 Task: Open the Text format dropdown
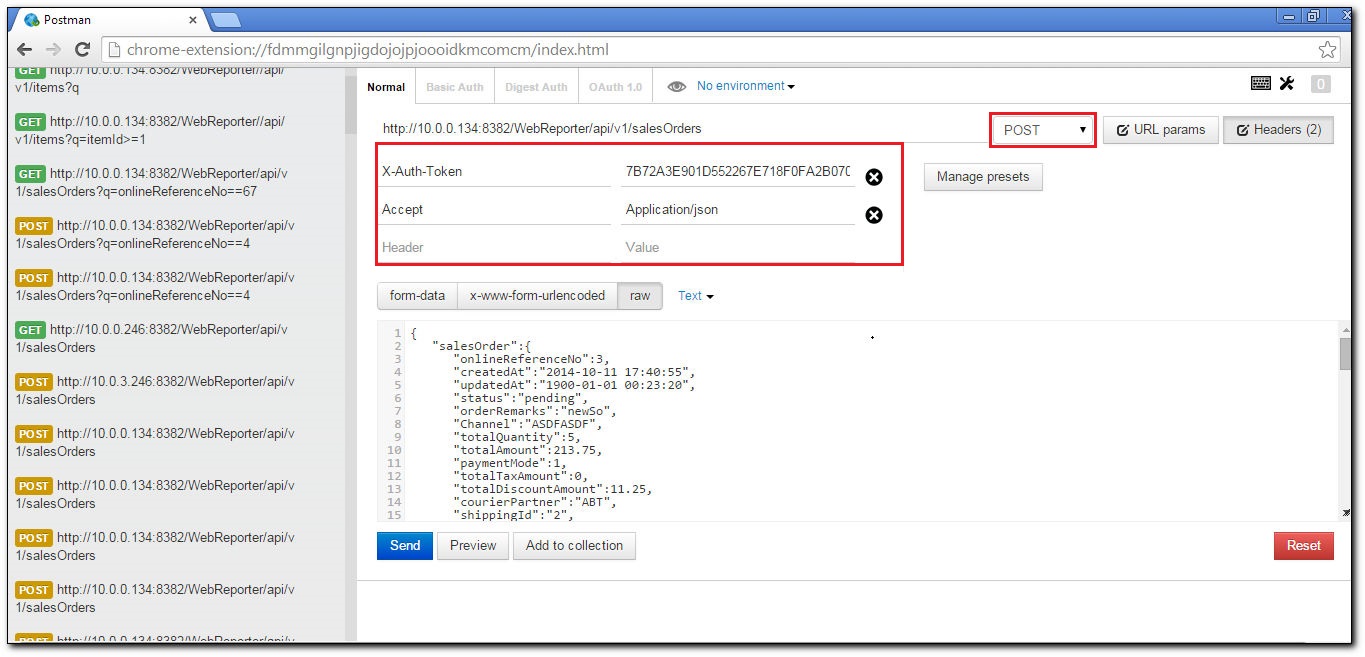(x=696, y=296)
